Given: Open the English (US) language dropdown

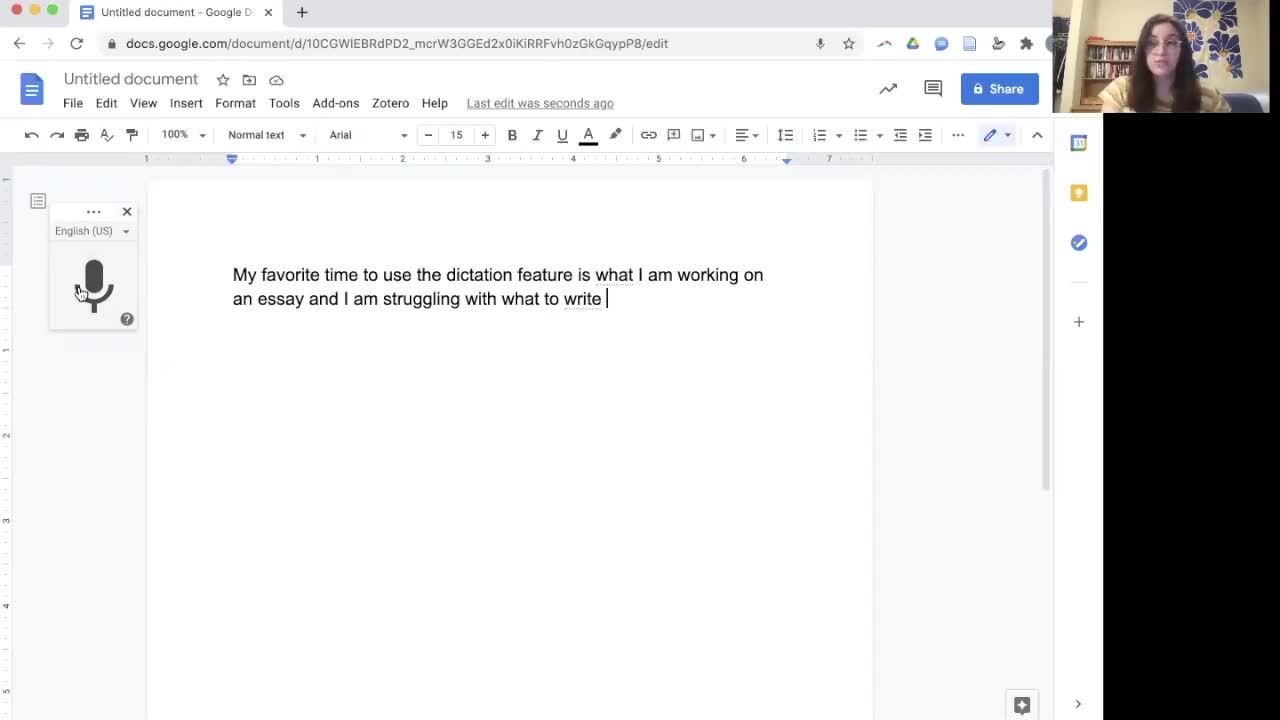Looking at the screenshot, I should [x=92, y=231].
